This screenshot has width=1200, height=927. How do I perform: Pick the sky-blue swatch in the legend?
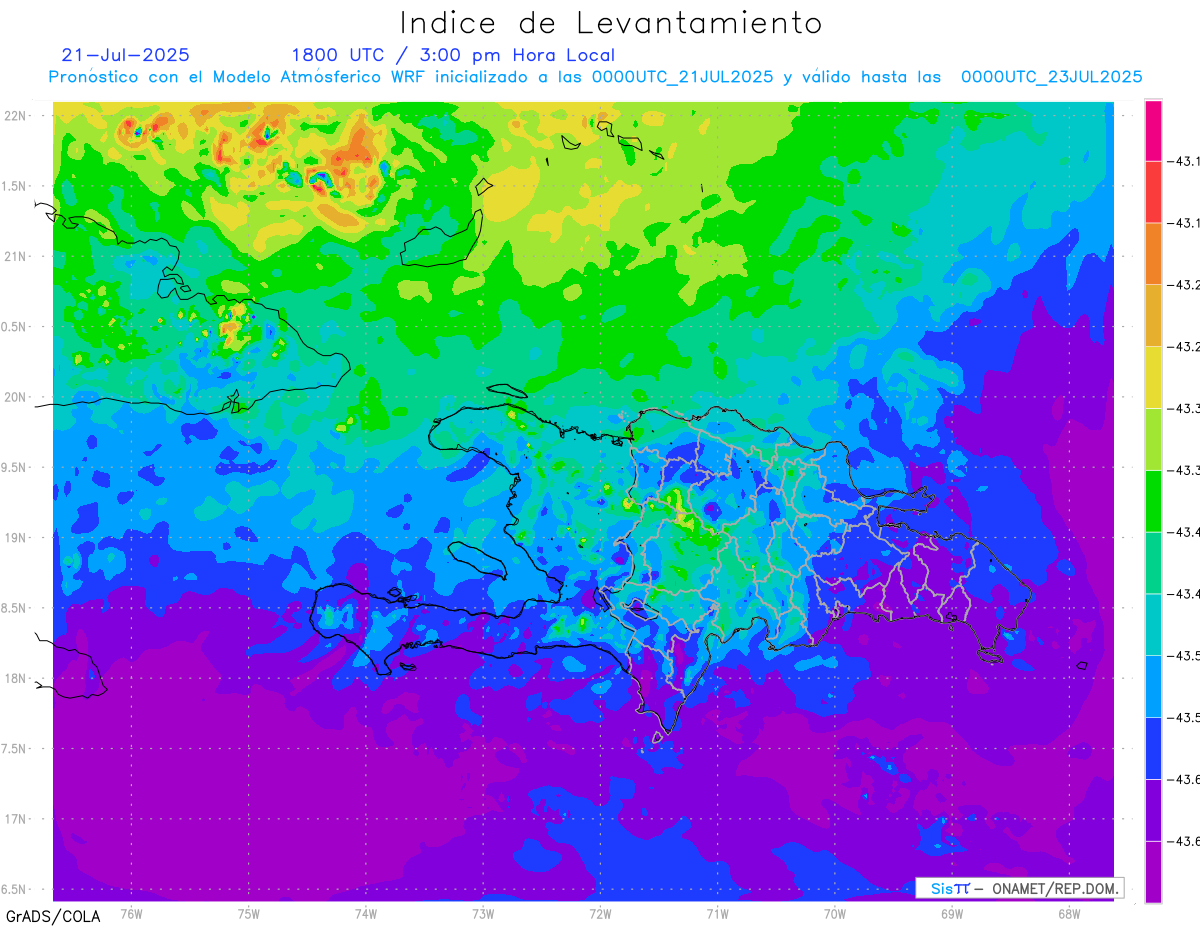point(1153,687)
